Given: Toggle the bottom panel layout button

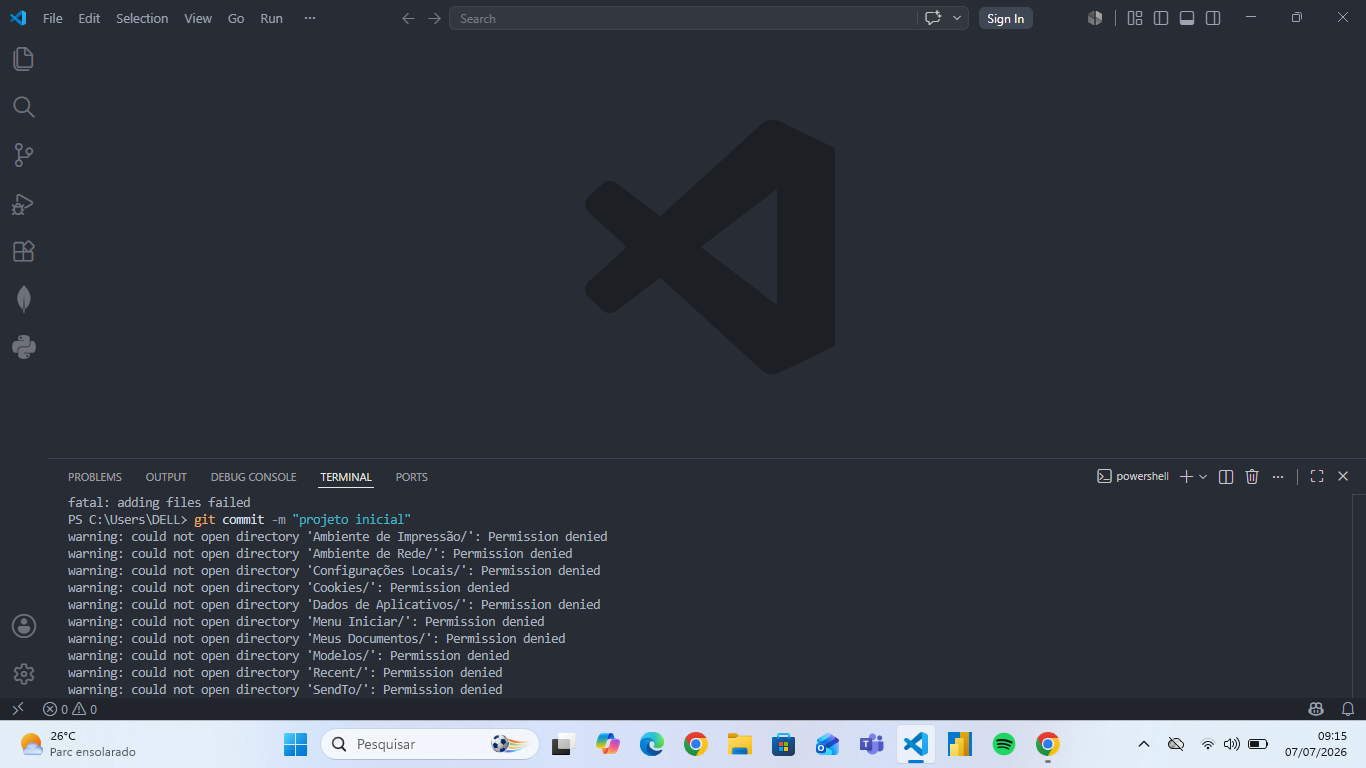Looking at the screenshot, I should coord(1187,18).
